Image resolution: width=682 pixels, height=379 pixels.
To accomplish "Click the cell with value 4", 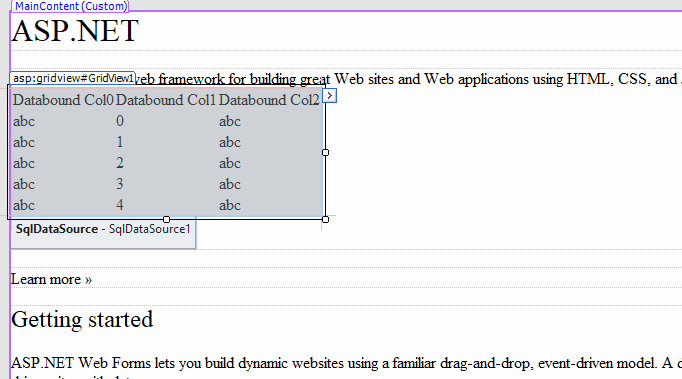I will pos(120,205).
